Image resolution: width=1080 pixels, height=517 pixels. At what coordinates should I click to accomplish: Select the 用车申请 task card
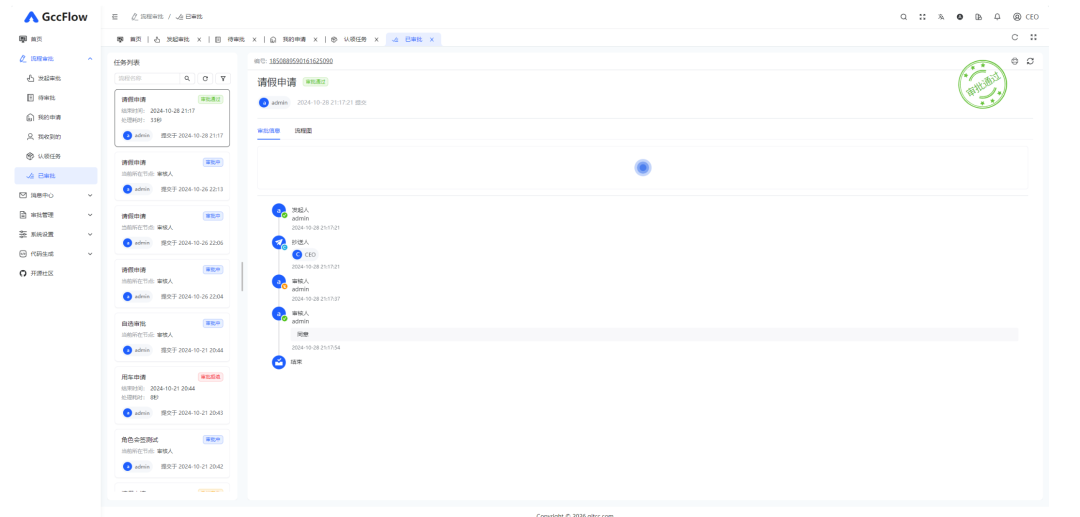coord(172,395)
